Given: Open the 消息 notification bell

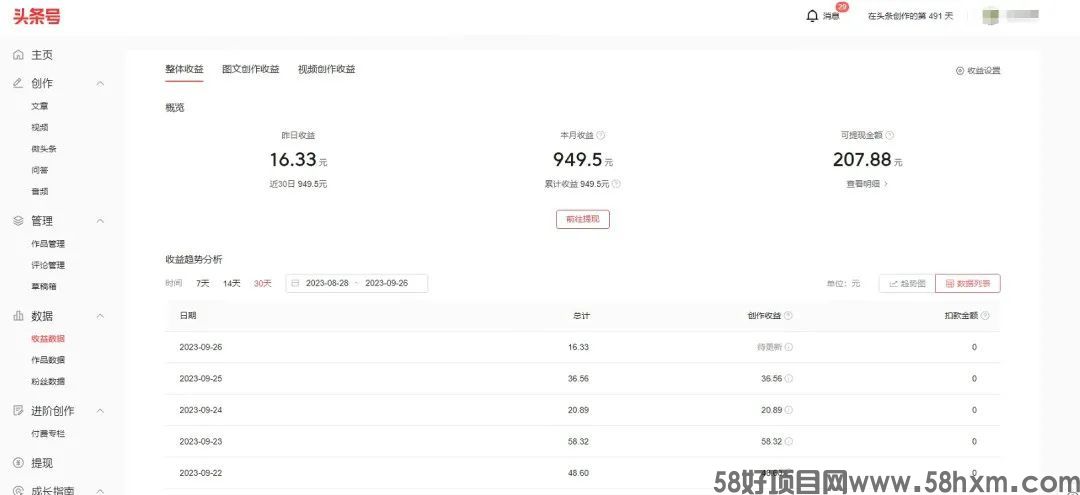Looking at the screenshot, I should [812, 16].
